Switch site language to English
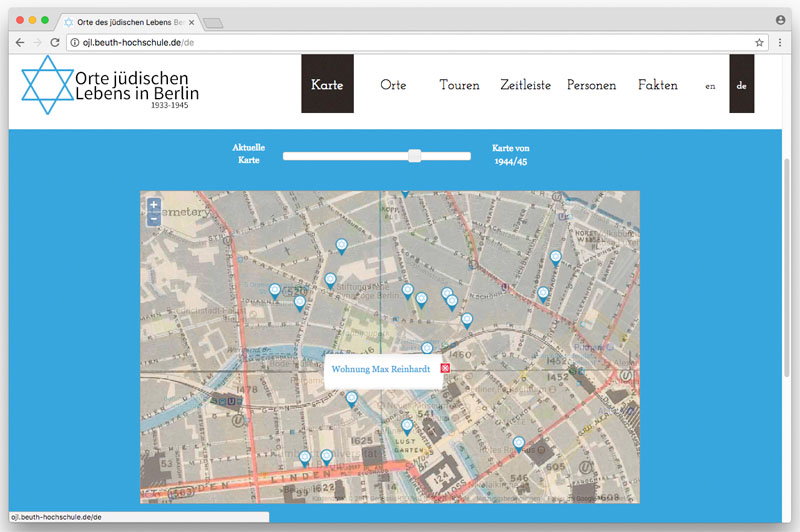 [710, 86]
